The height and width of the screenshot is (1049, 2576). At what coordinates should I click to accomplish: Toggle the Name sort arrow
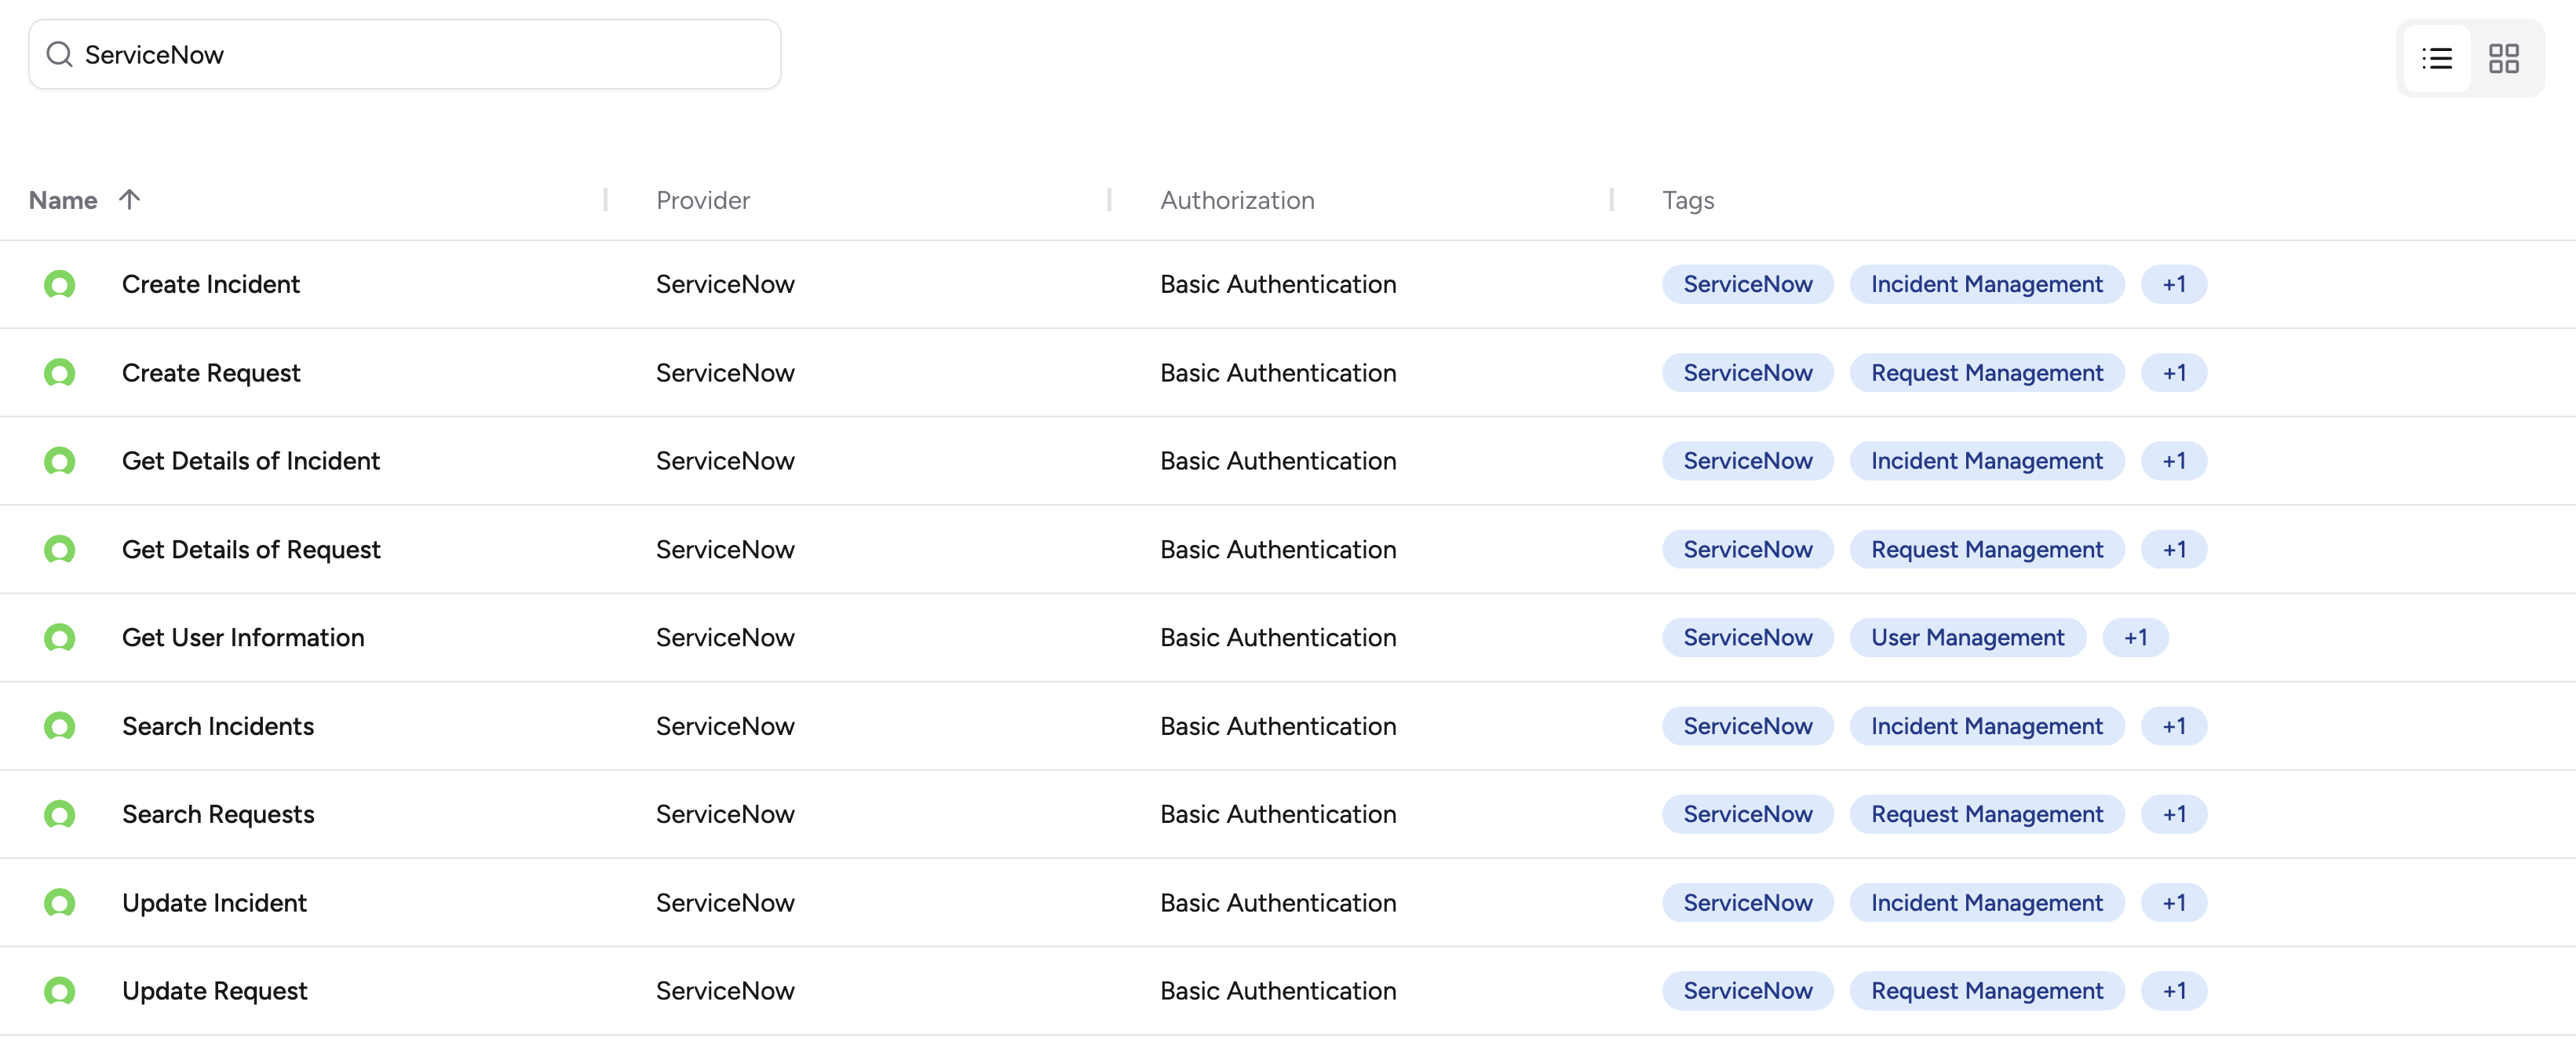(x=129, y=199)
